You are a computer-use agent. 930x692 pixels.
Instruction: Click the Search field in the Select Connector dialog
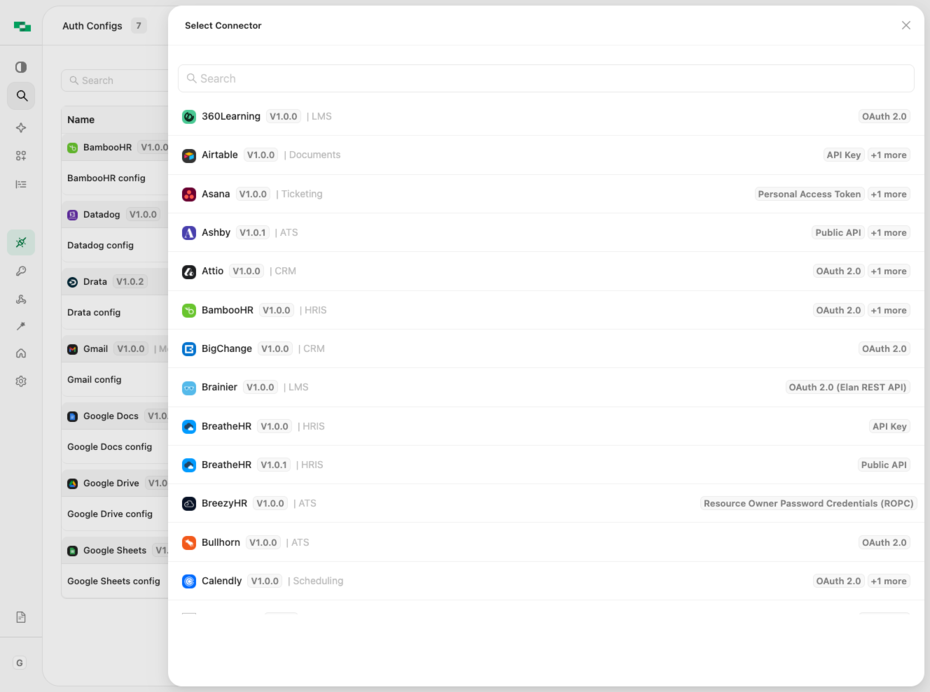tap(546, 78)
